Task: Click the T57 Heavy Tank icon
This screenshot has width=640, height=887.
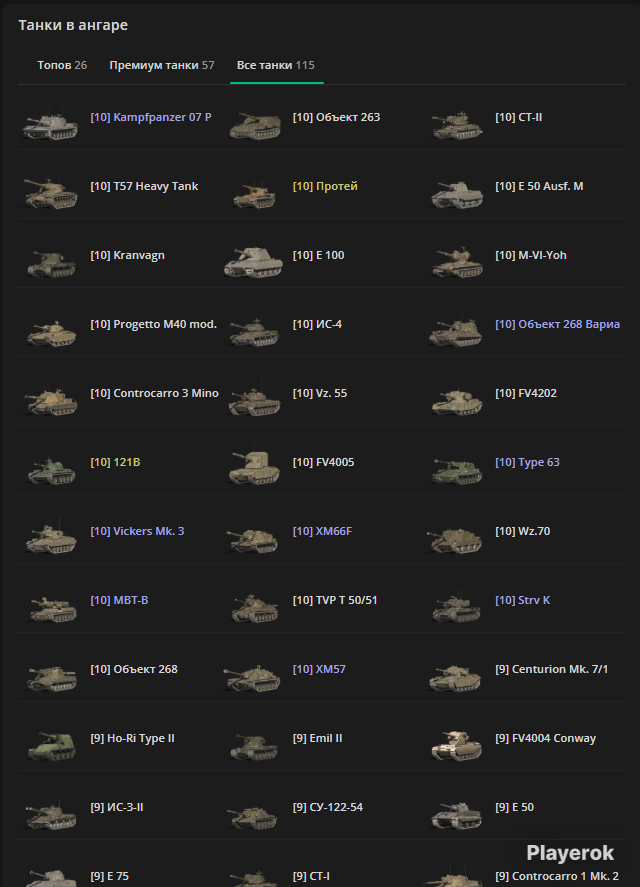Action: (x=50, y=194)
